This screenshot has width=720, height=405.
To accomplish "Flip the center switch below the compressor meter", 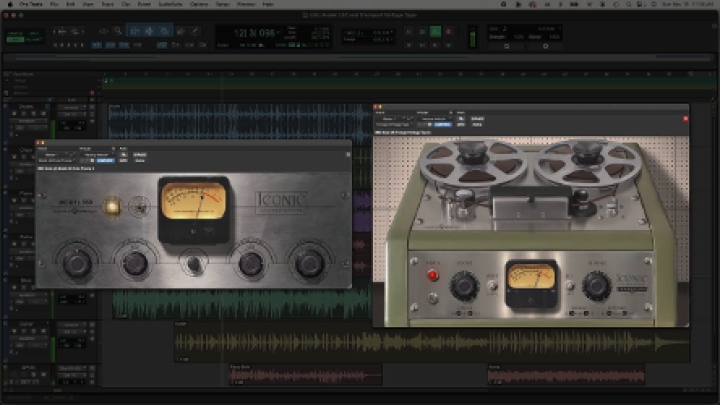I will click(x=194, y=264).
